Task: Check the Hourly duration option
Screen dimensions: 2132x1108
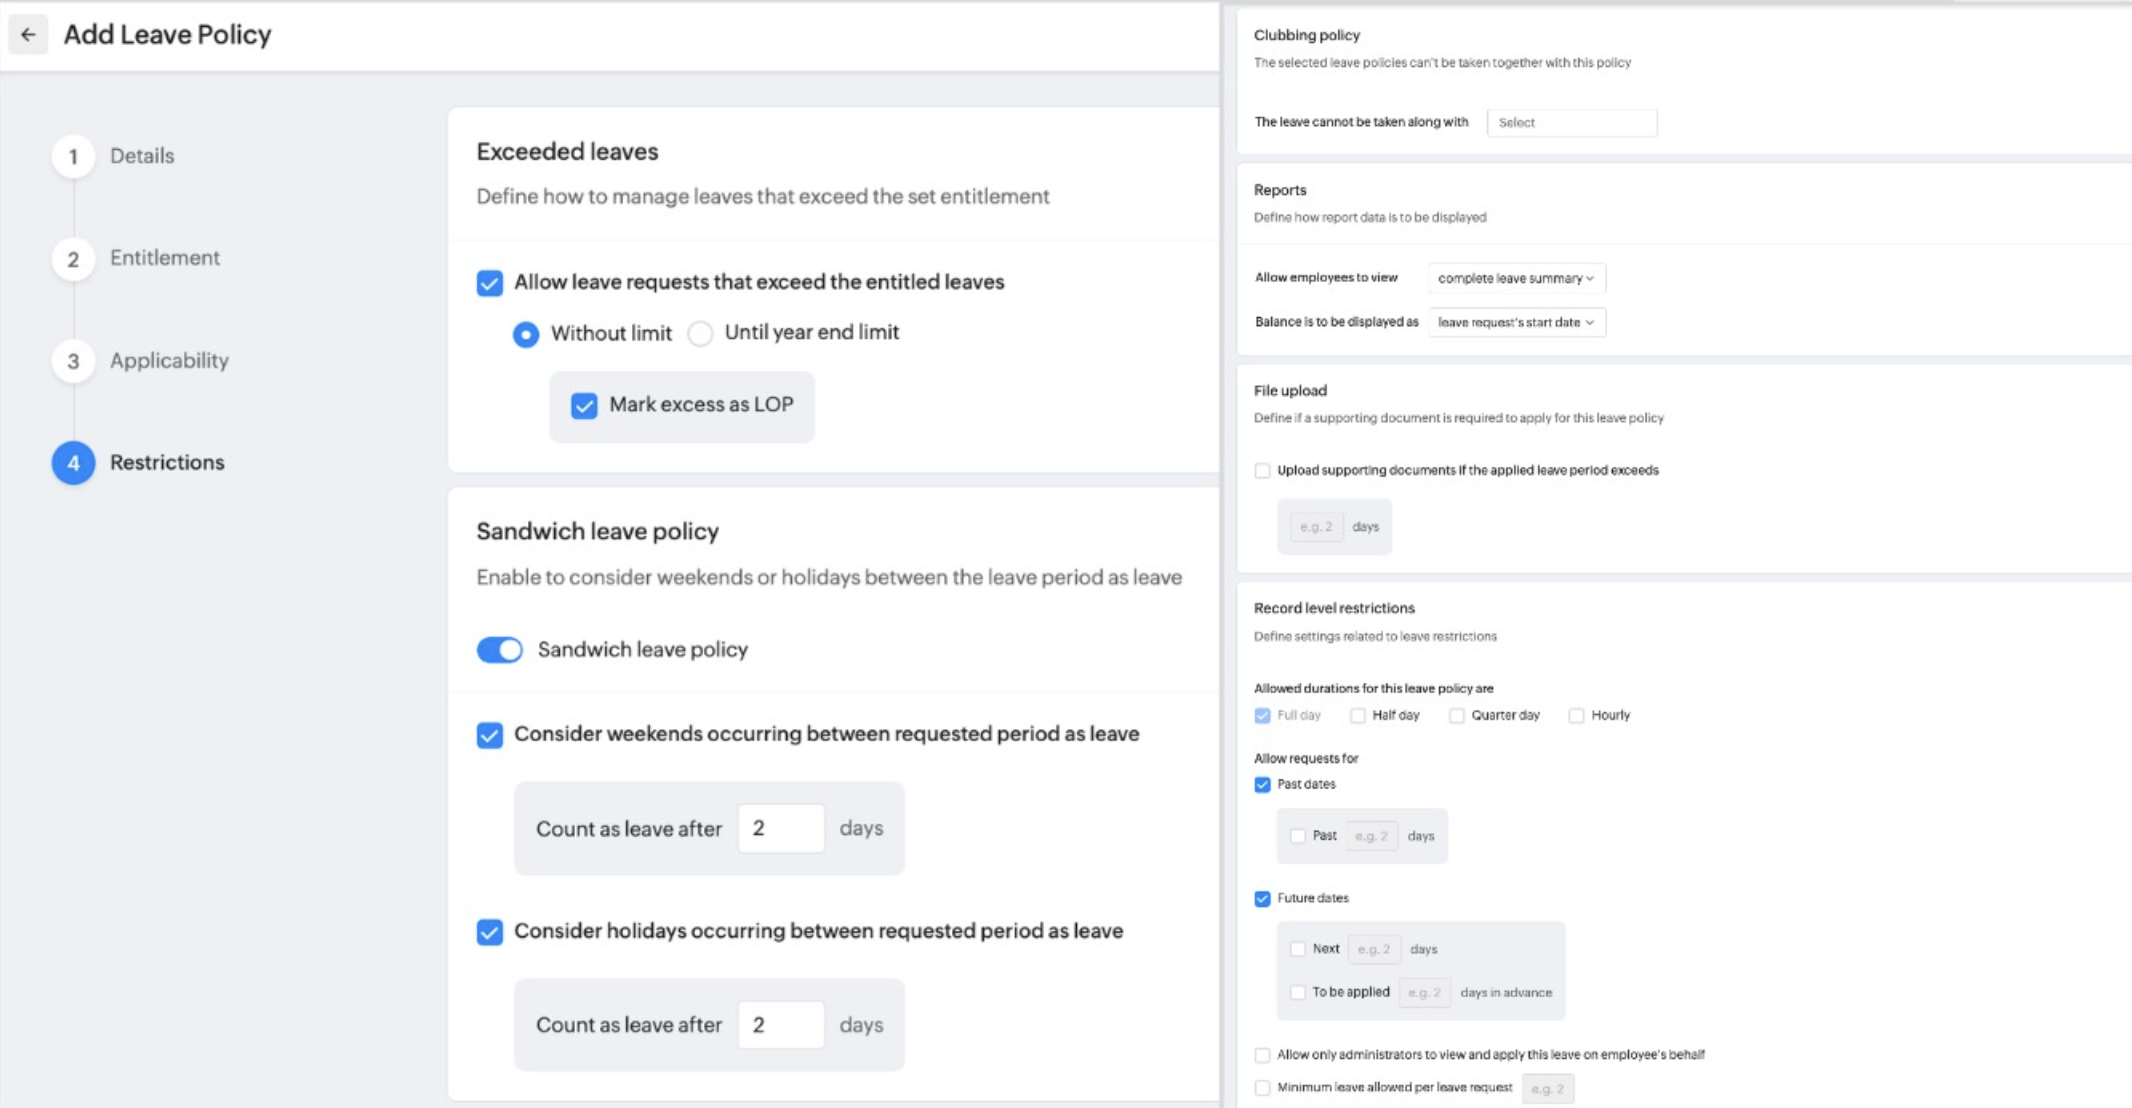Action: [1576, 716]
